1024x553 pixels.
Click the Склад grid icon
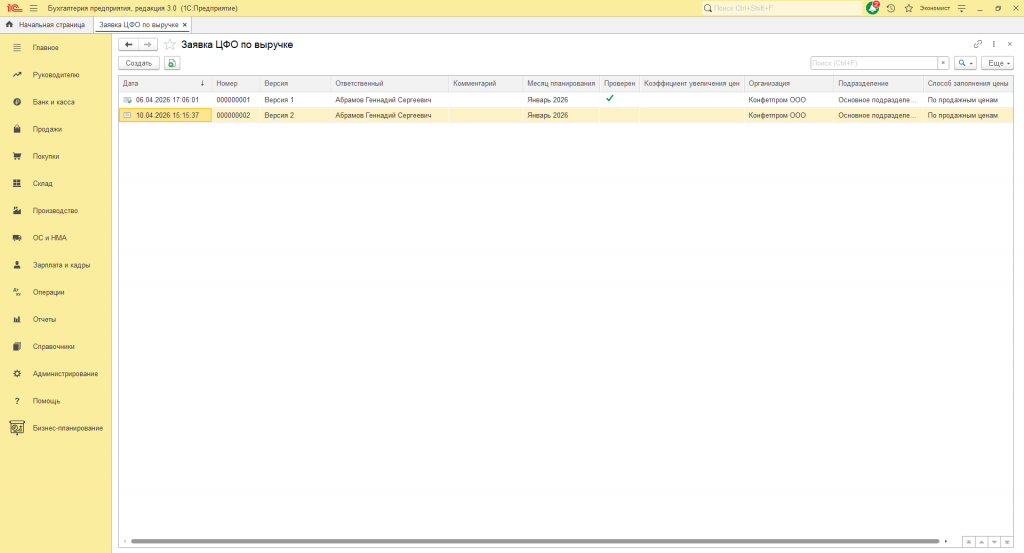tap(17, 183)
